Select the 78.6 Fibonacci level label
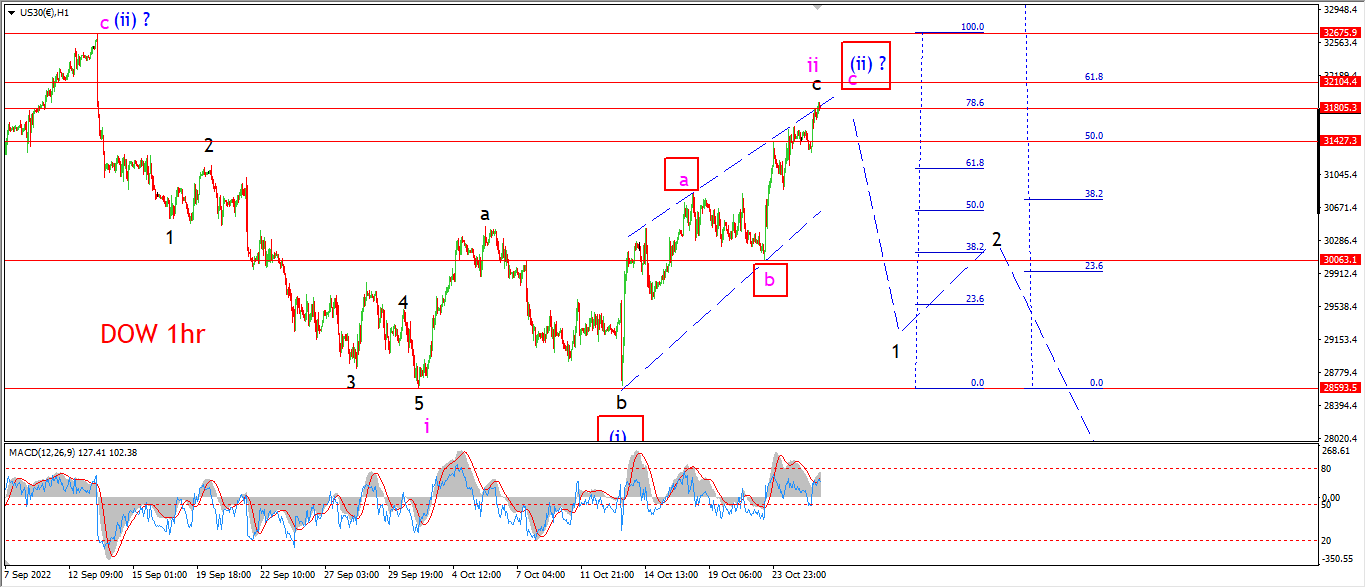 (x=975, y=102)
